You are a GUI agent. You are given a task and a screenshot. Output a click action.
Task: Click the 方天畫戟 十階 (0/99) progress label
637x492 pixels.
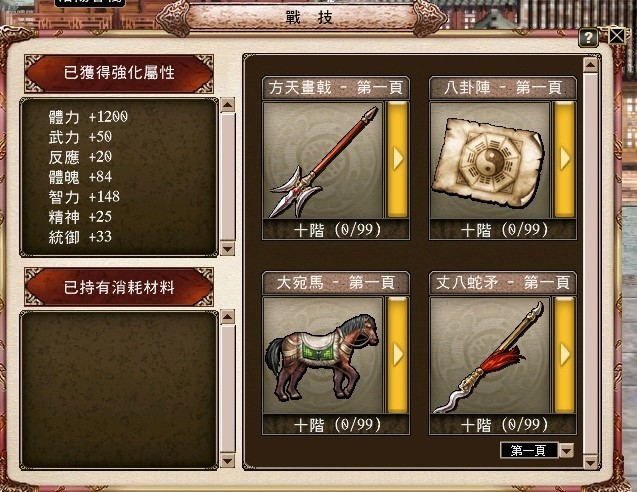coord(337,230)
